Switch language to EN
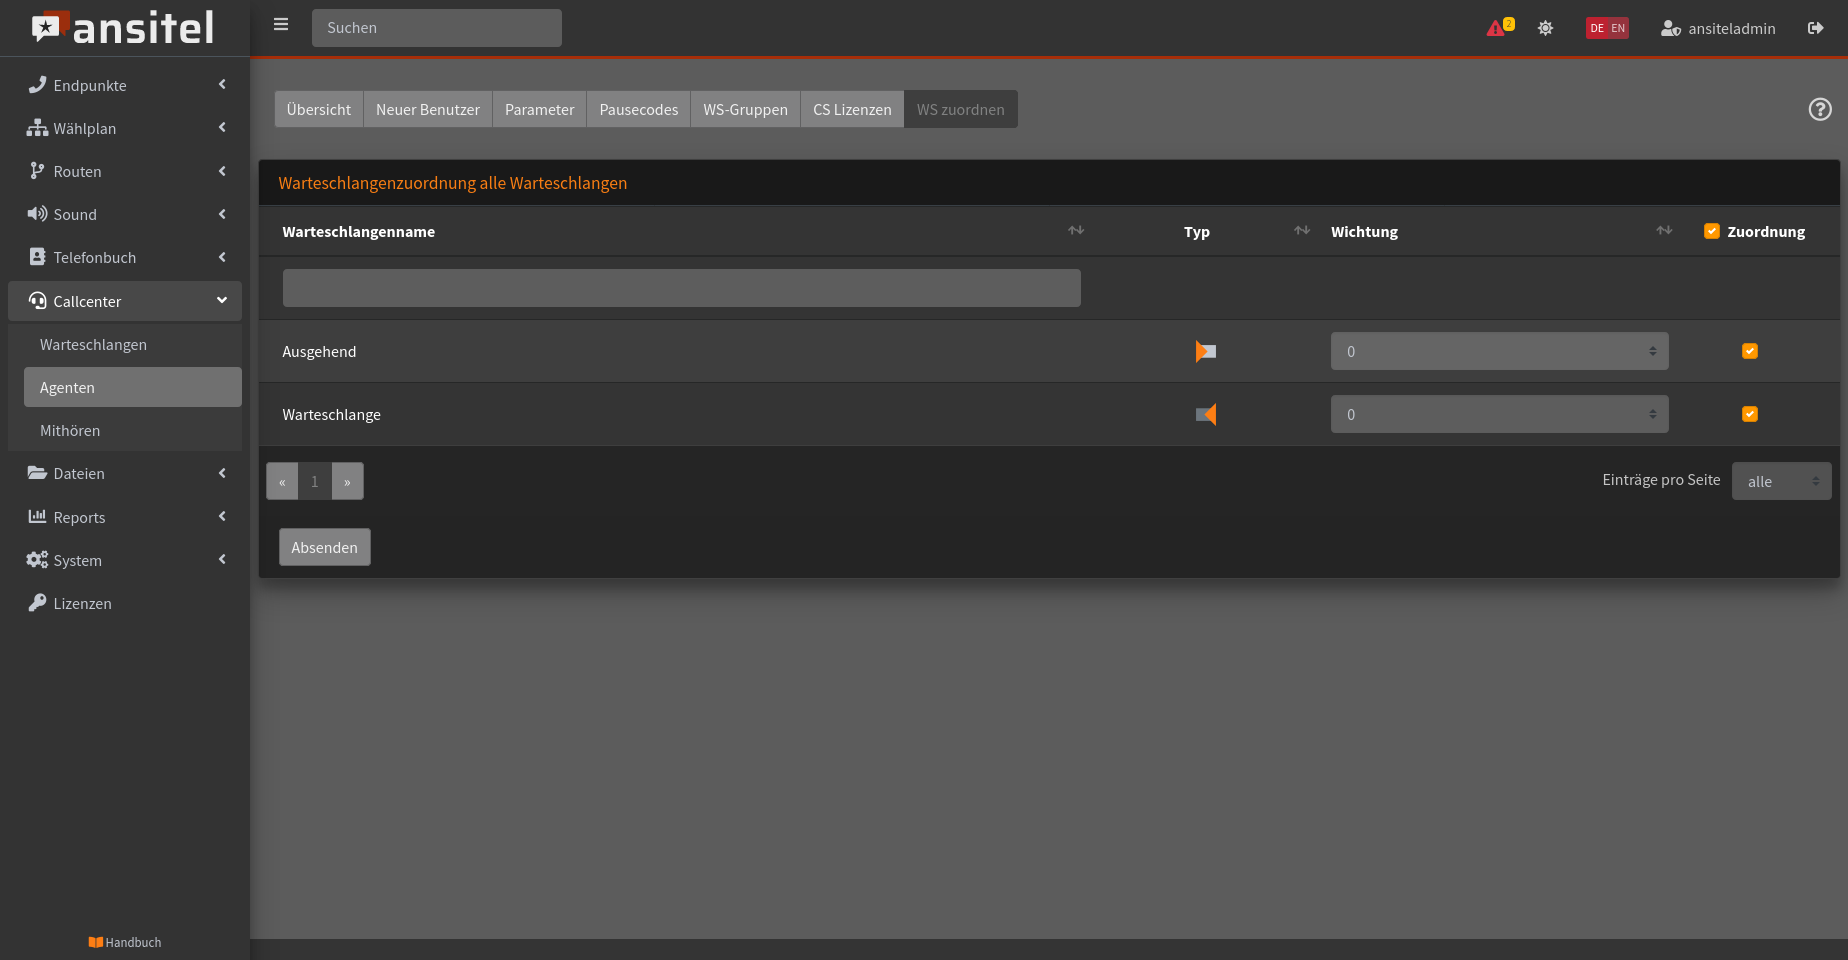Viewport: 1848px width, 960px height. click(1618, 28)
